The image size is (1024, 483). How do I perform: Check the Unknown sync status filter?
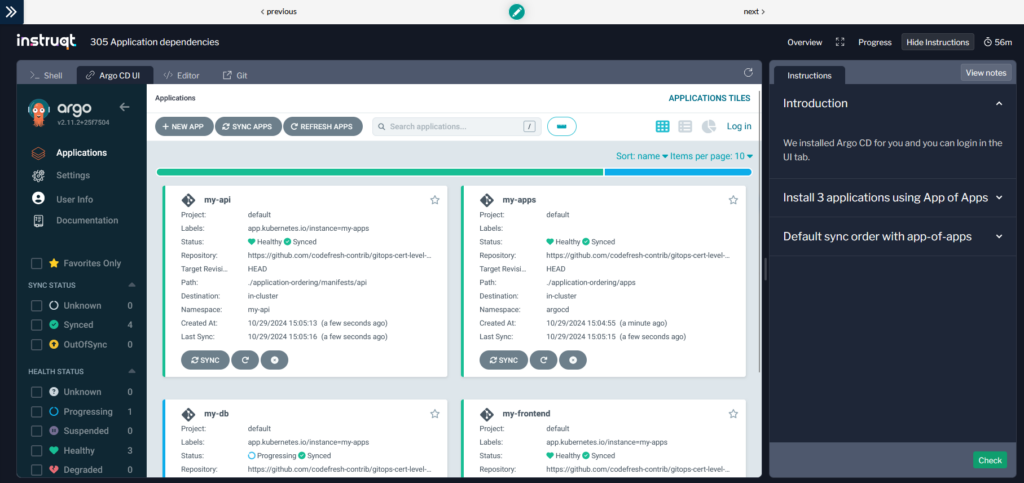click(37, 305)
